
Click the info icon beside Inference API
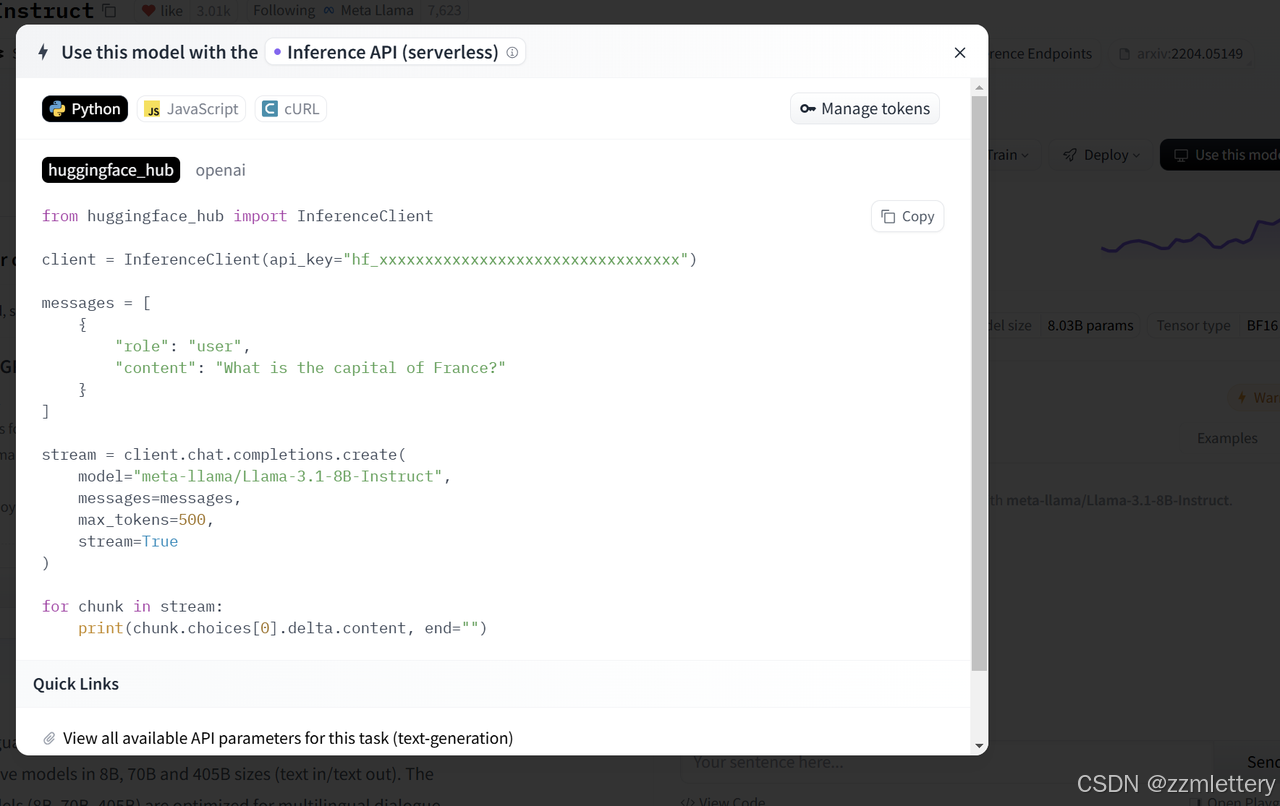coord(512,52)
